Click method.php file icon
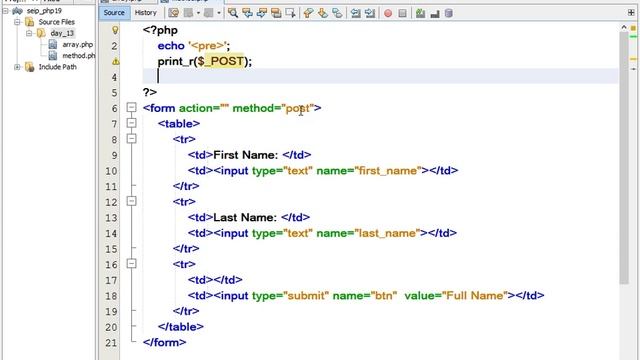Viewport: 640px width, 360px height. click(x=53, y=56)
